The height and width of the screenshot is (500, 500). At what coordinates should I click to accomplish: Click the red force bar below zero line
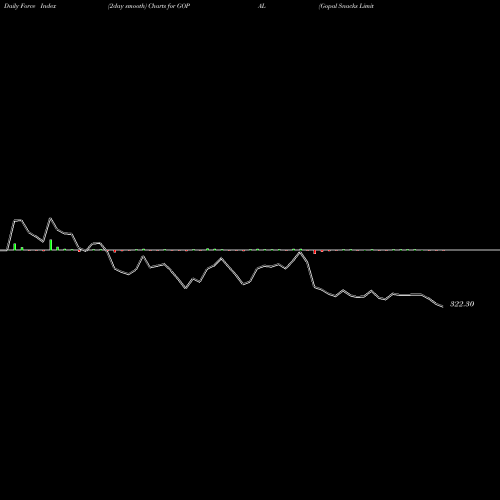pos(314,252)
